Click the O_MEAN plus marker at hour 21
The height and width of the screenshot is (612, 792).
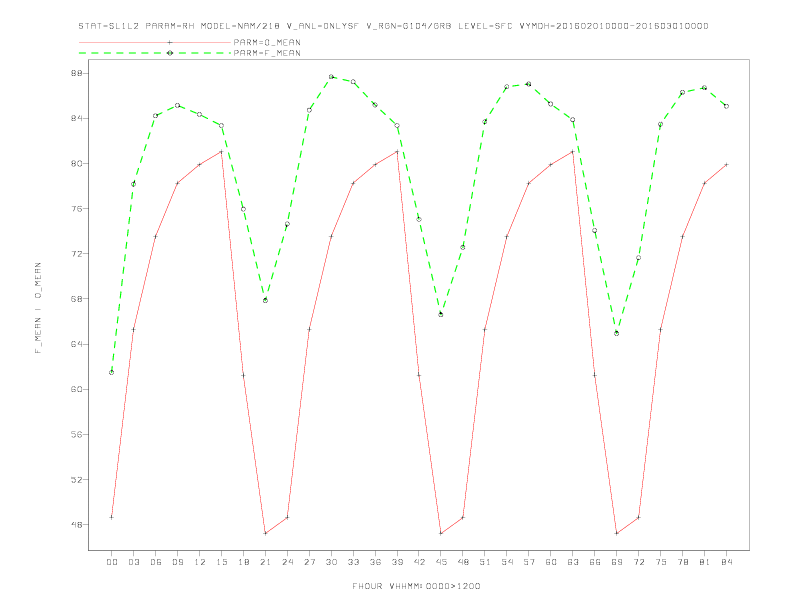pyautogui.click(x=265, y=533)
